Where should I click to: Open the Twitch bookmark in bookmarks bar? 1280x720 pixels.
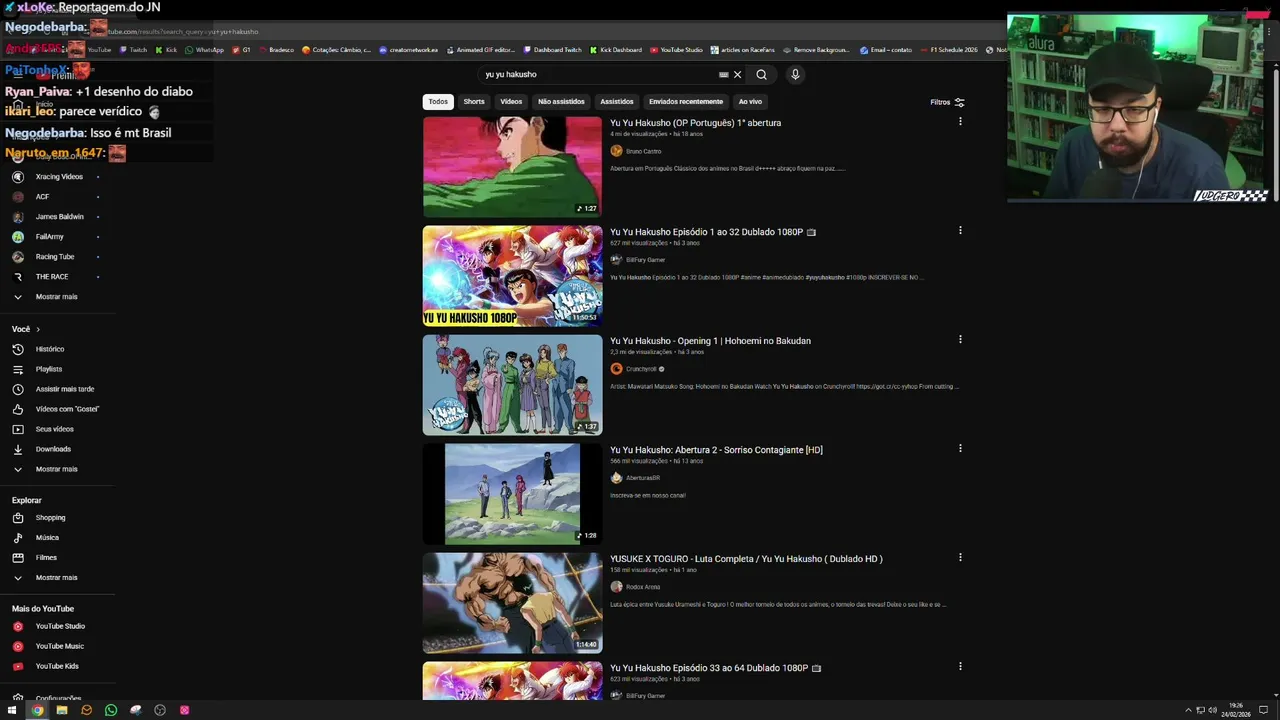point(133,49)
